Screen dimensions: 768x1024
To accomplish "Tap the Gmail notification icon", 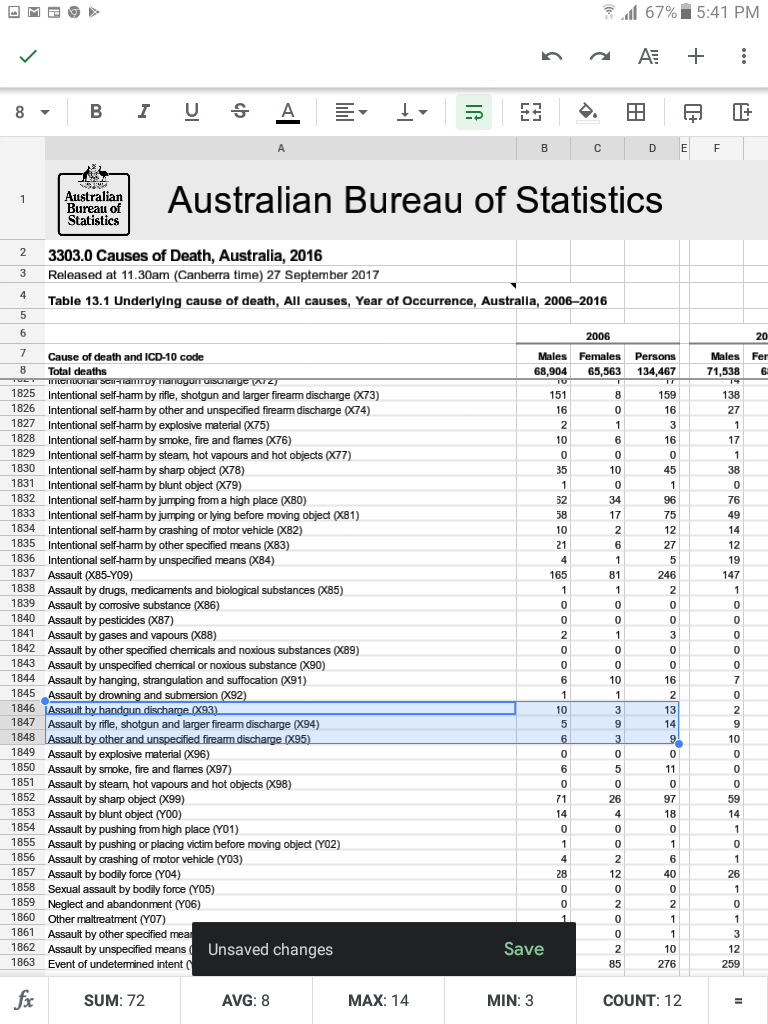I will point(34,12).
